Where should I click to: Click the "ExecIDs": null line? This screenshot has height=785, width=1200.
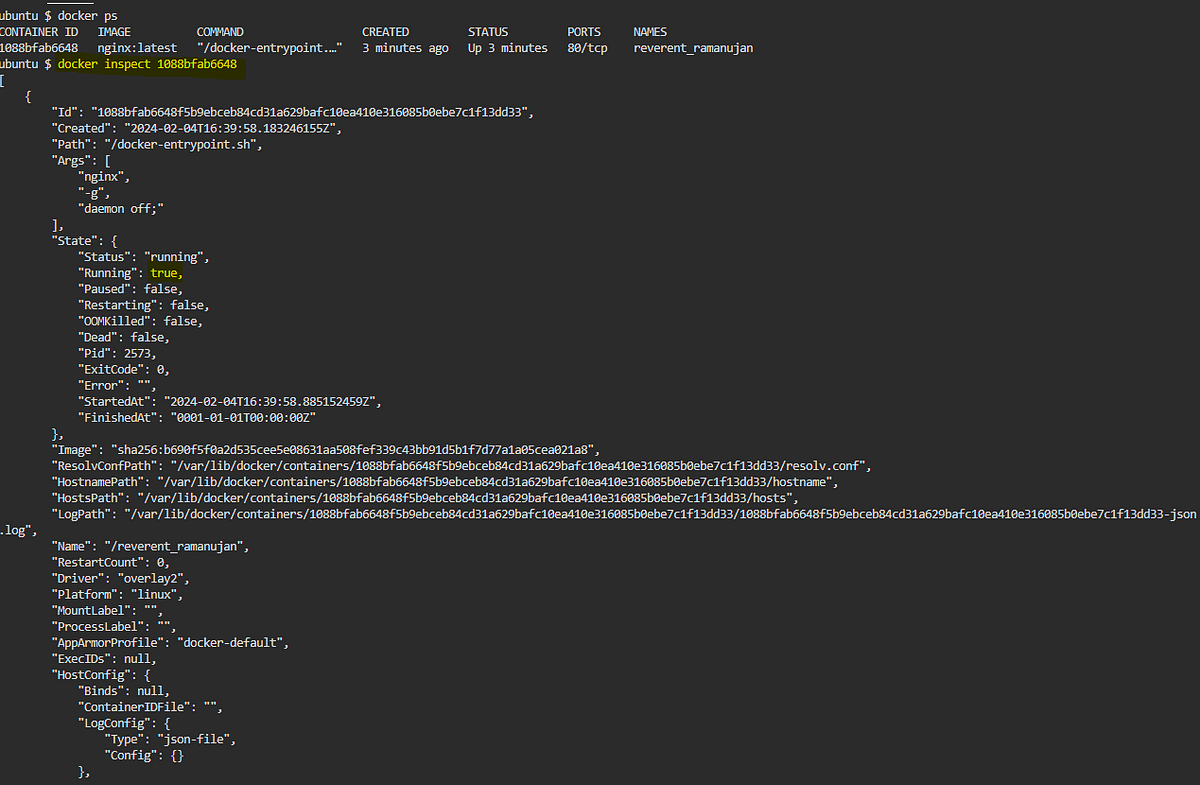[x=104, y=658]
